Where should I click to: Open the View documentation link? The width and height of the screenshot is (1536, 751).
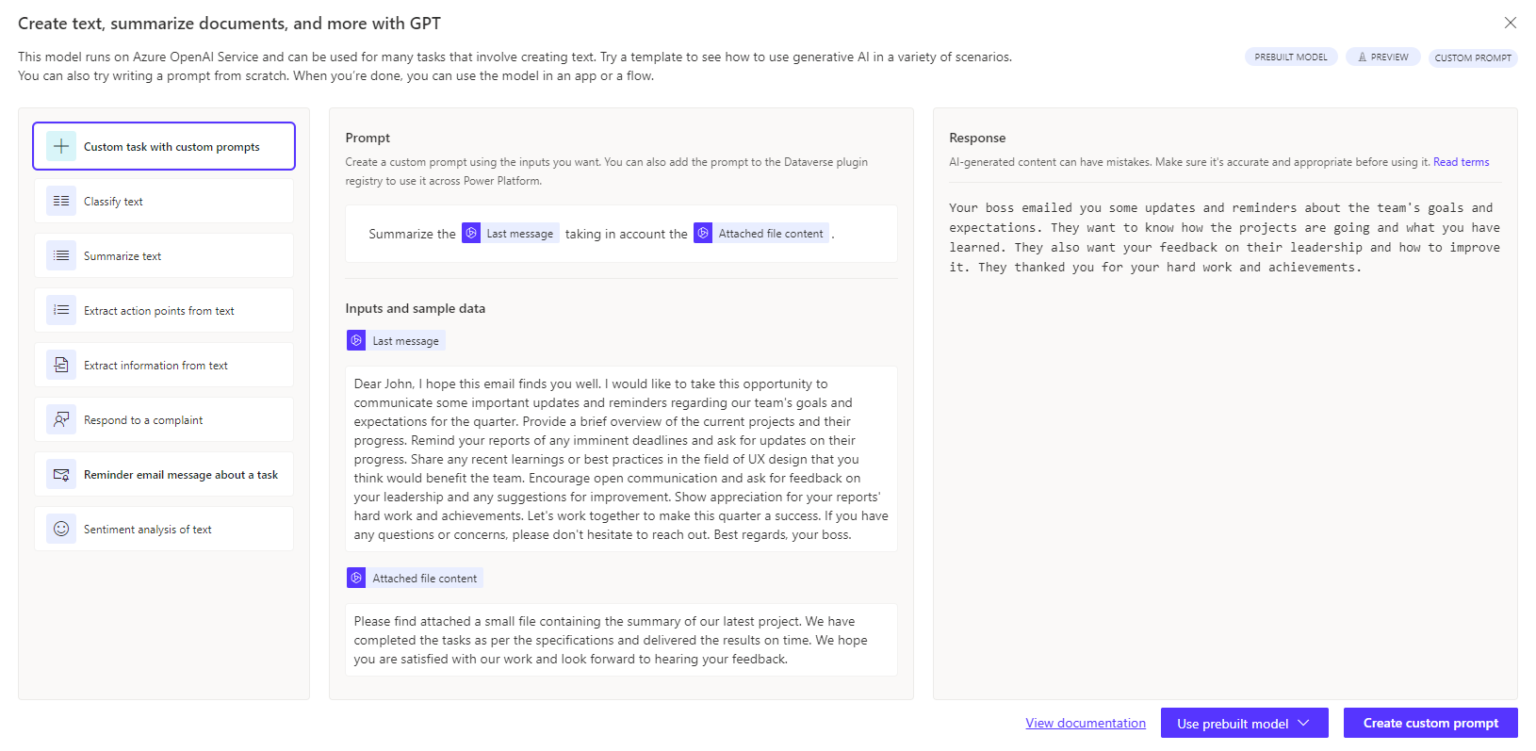(1085, 722)
